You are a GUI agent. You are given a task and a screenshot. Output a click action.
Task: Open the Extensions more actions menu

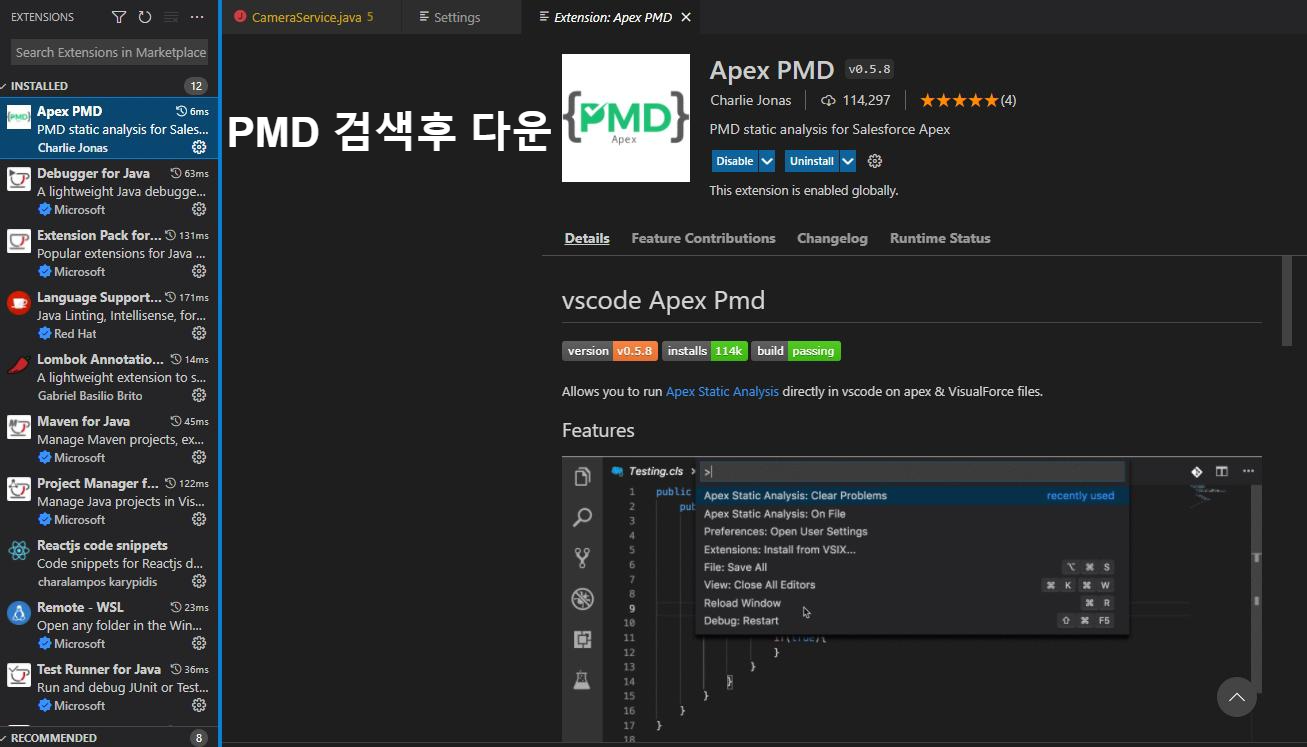coord(197,17)
